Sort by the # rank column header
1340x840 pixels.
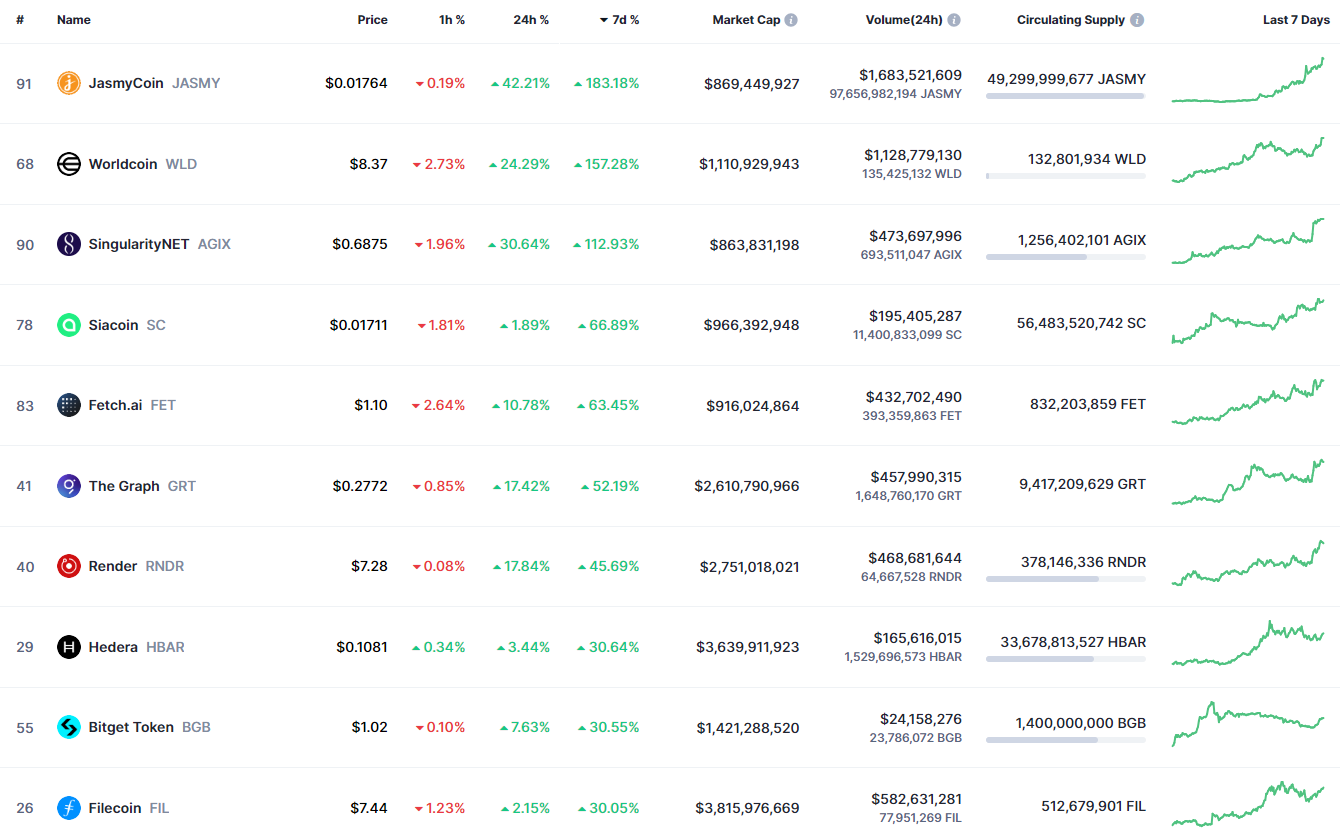coord(20,20)
